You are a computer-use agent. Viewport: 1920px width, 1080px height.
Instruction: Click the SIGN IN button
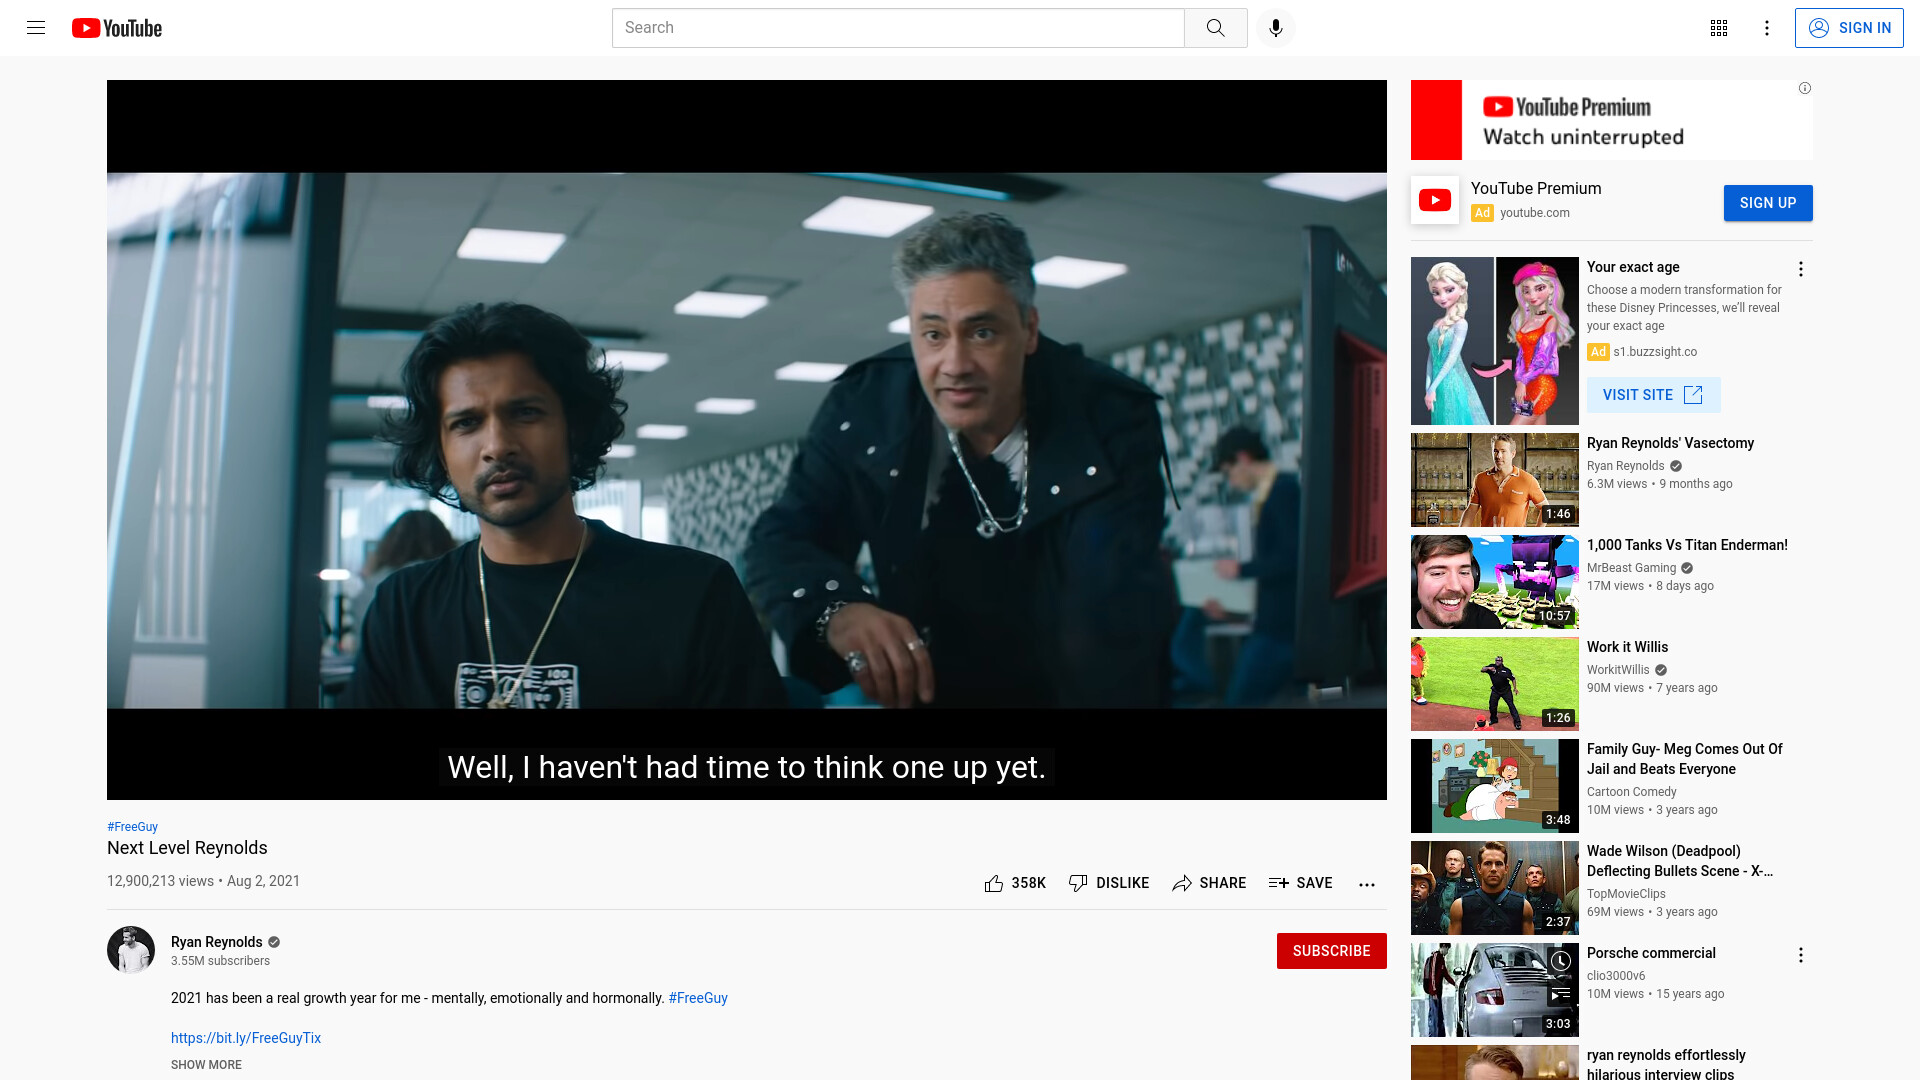(x=1849, y=28)
